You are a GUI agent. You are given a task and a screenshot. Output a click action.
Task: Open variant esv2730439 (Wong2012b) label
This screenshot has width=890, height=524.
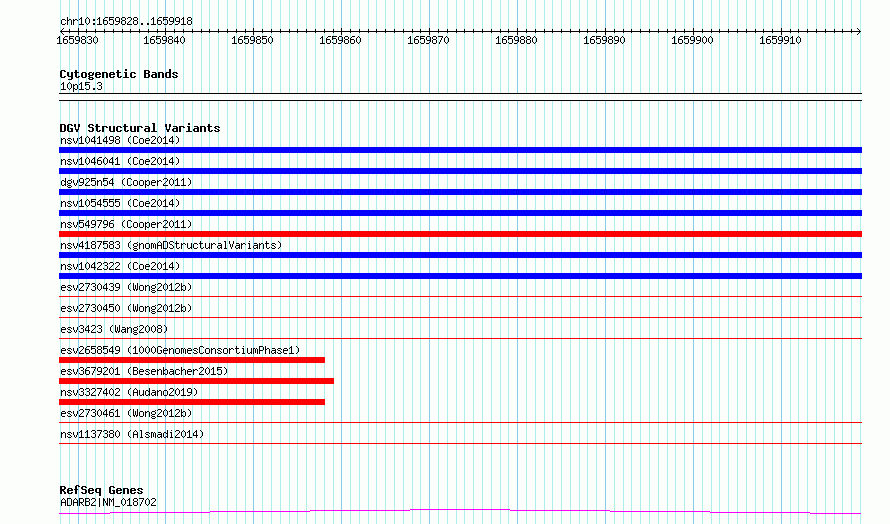[x=126, y=287]
